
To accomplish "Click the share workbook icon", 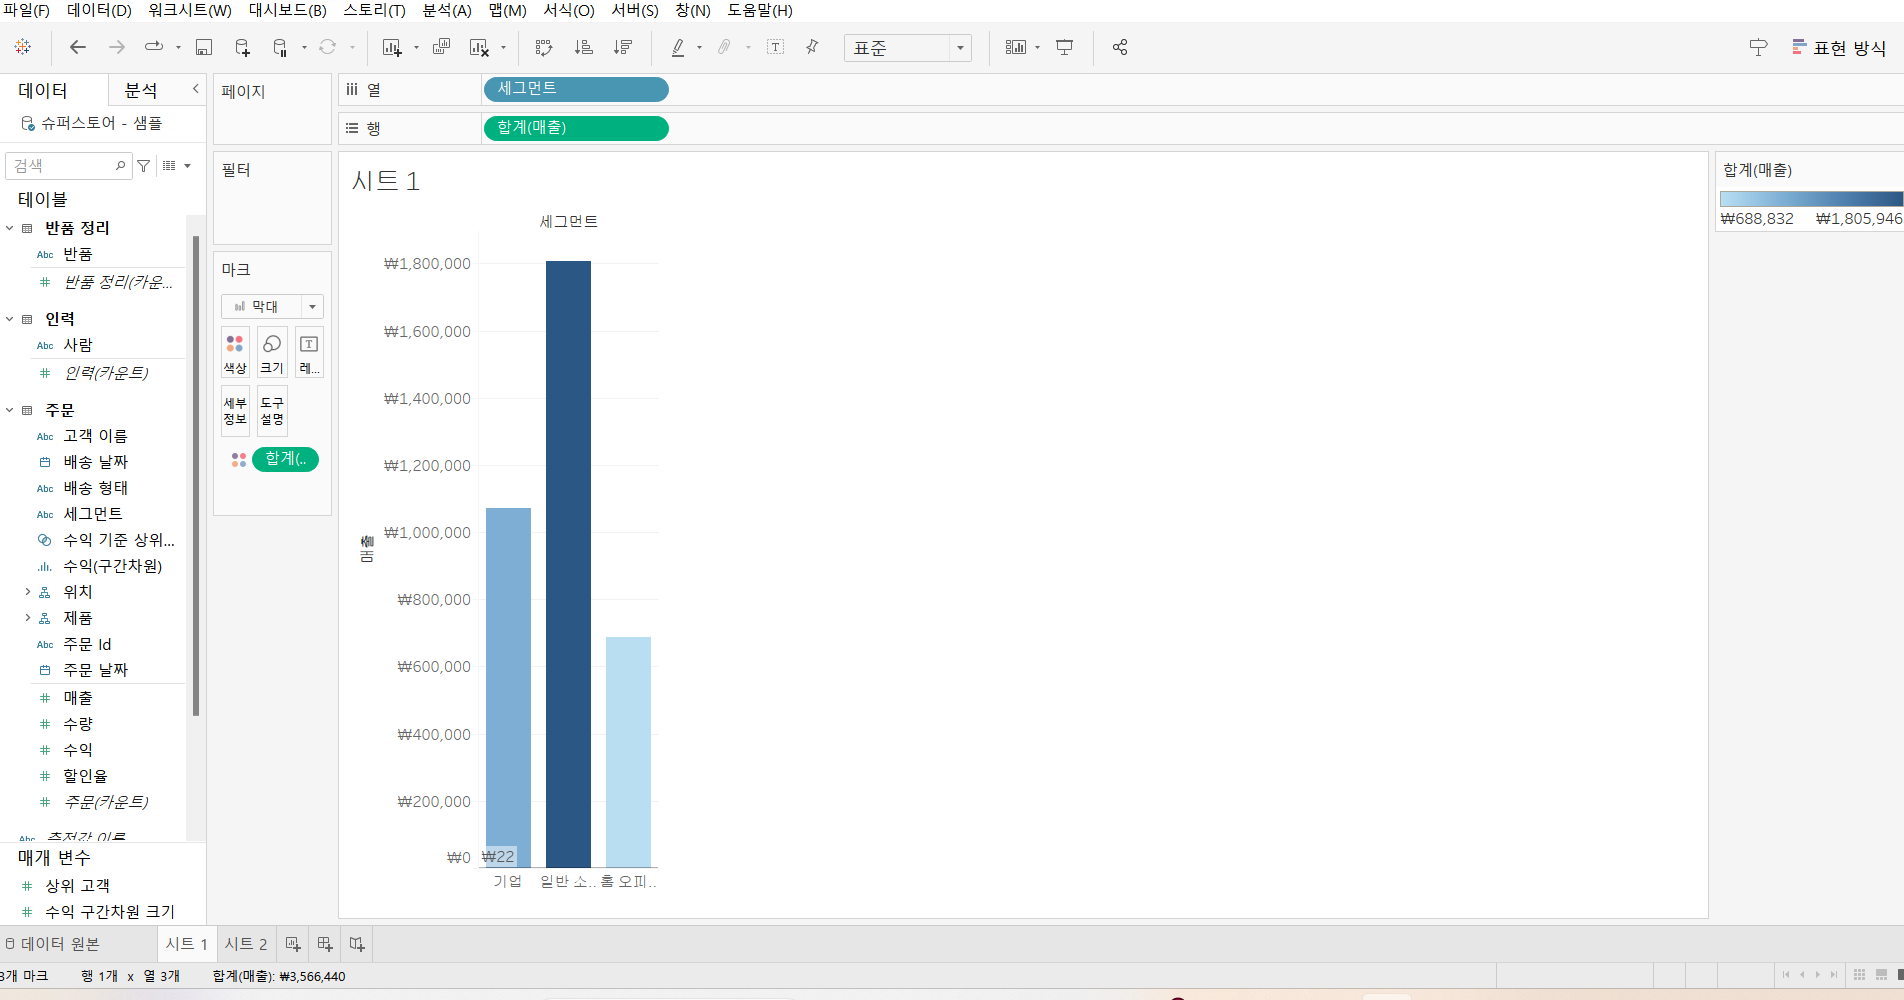I will (1120, 47).
